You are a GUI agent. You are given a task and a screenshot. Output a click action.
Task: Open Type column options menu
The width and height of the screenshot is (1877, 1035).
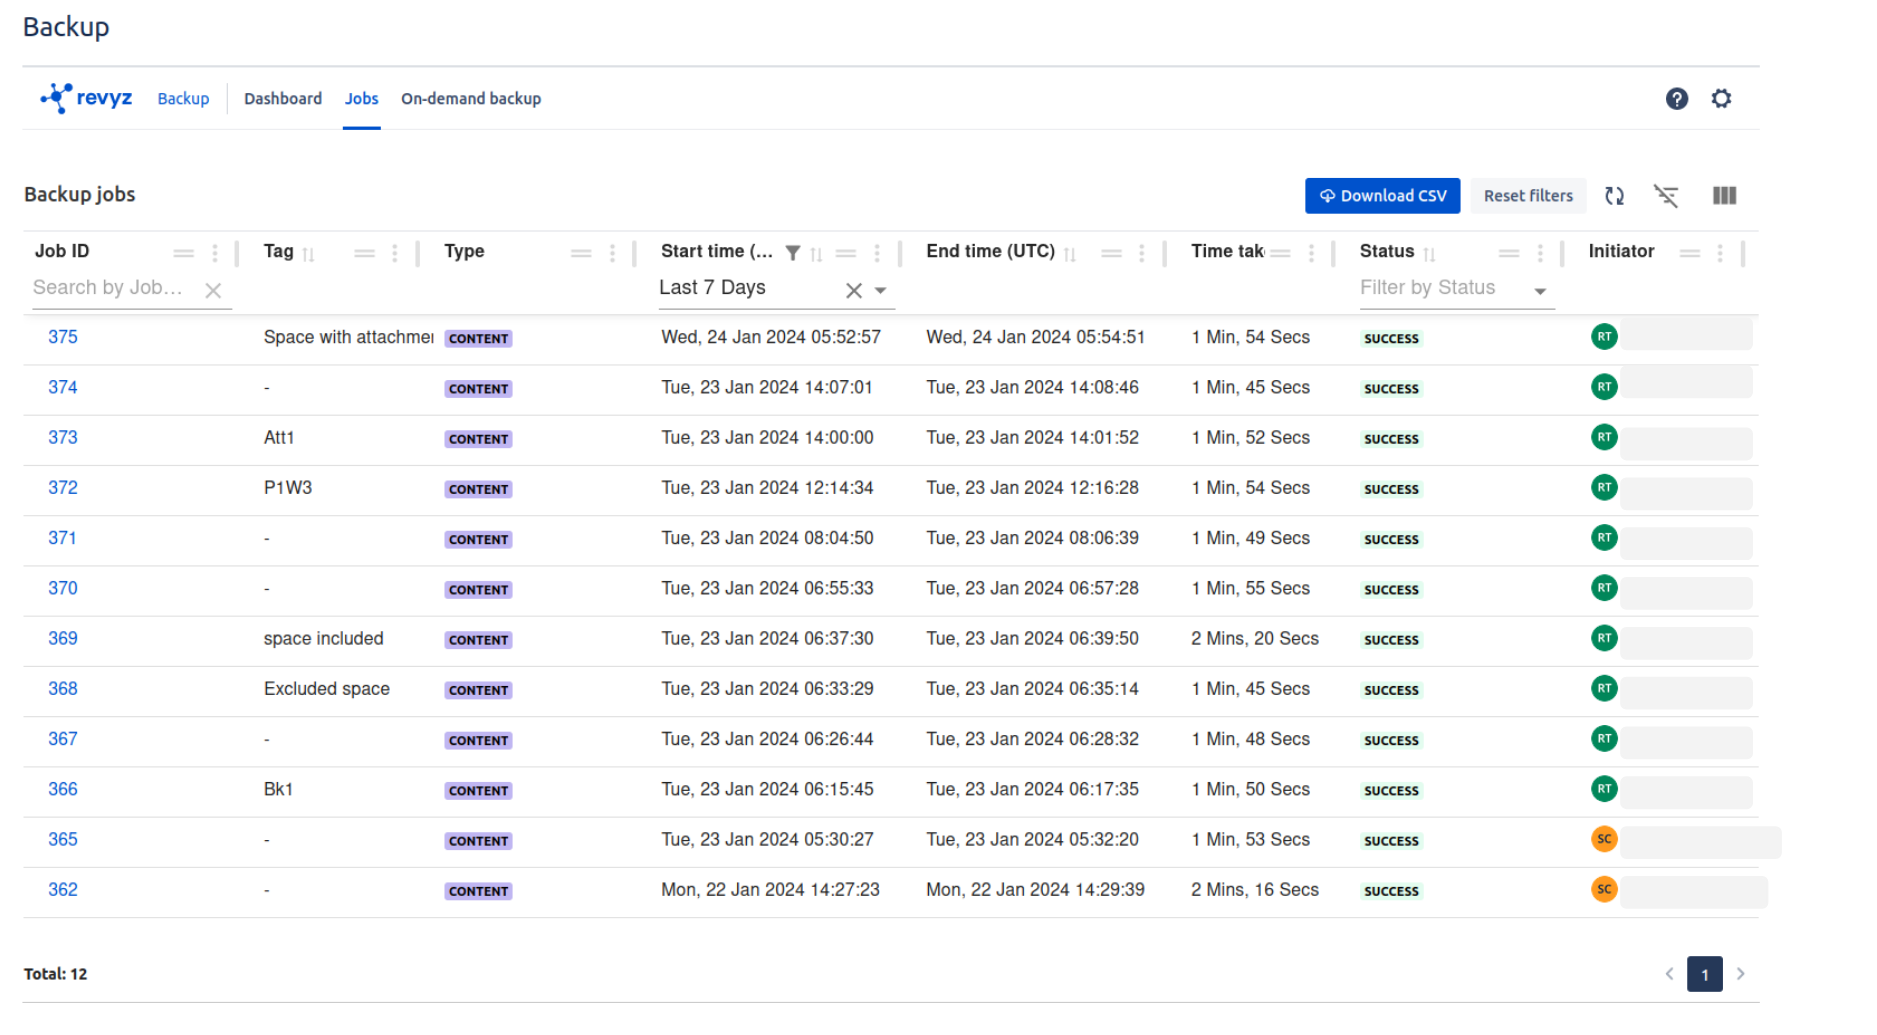(612, 253)
